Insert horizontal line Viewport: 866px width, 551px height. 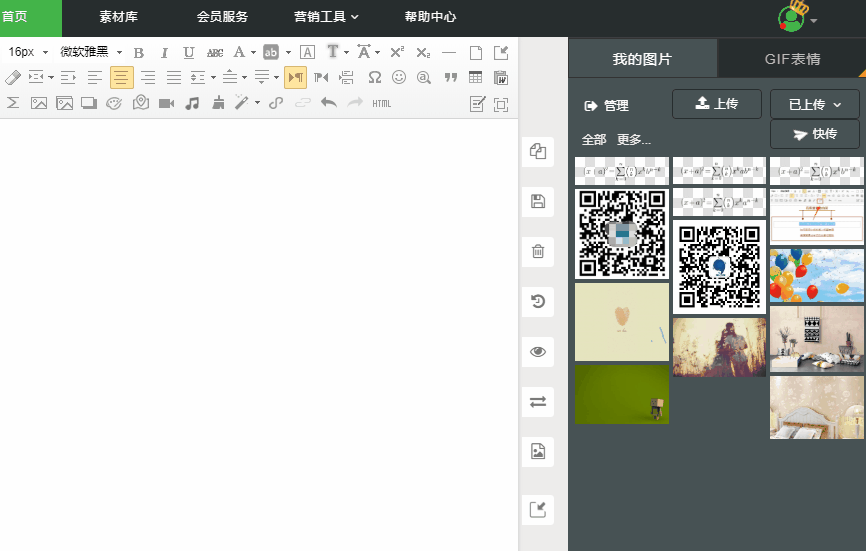click(x=449, y=52)
